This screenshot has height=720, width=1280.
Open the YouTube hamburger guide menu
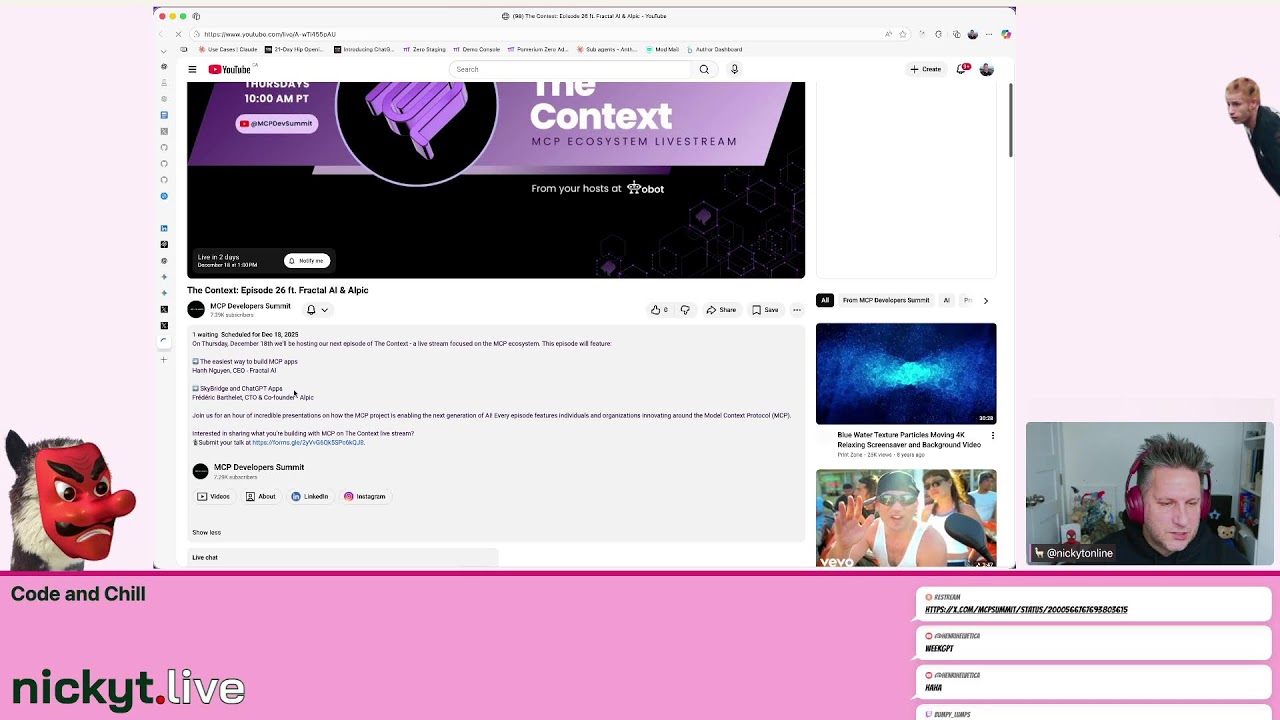point(192,69)
